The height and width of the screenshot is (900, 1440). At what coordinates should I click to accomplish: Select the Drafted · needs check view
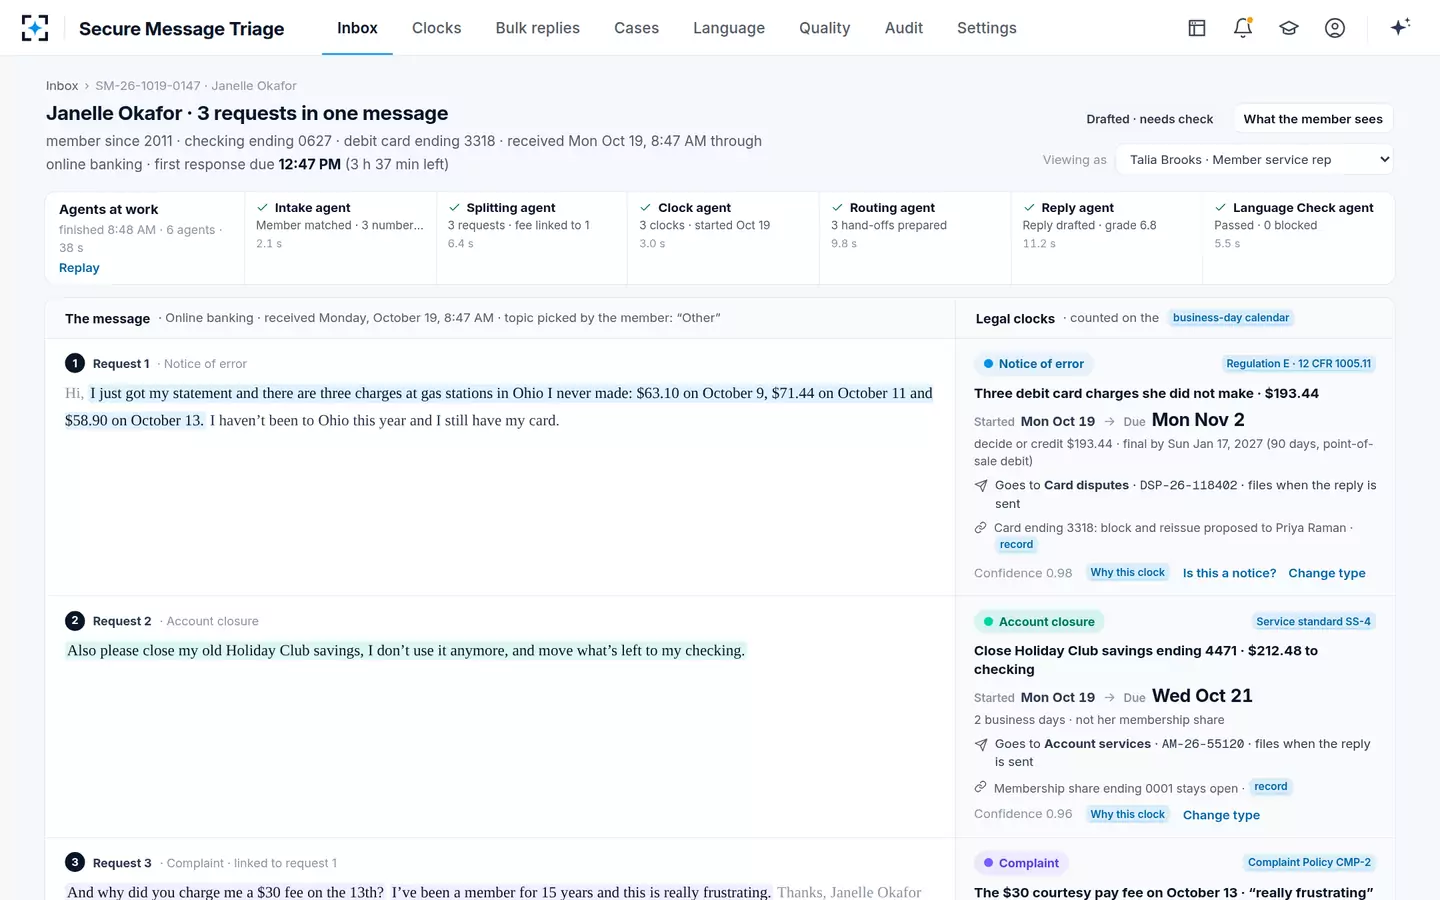[x=1150, y=119]
